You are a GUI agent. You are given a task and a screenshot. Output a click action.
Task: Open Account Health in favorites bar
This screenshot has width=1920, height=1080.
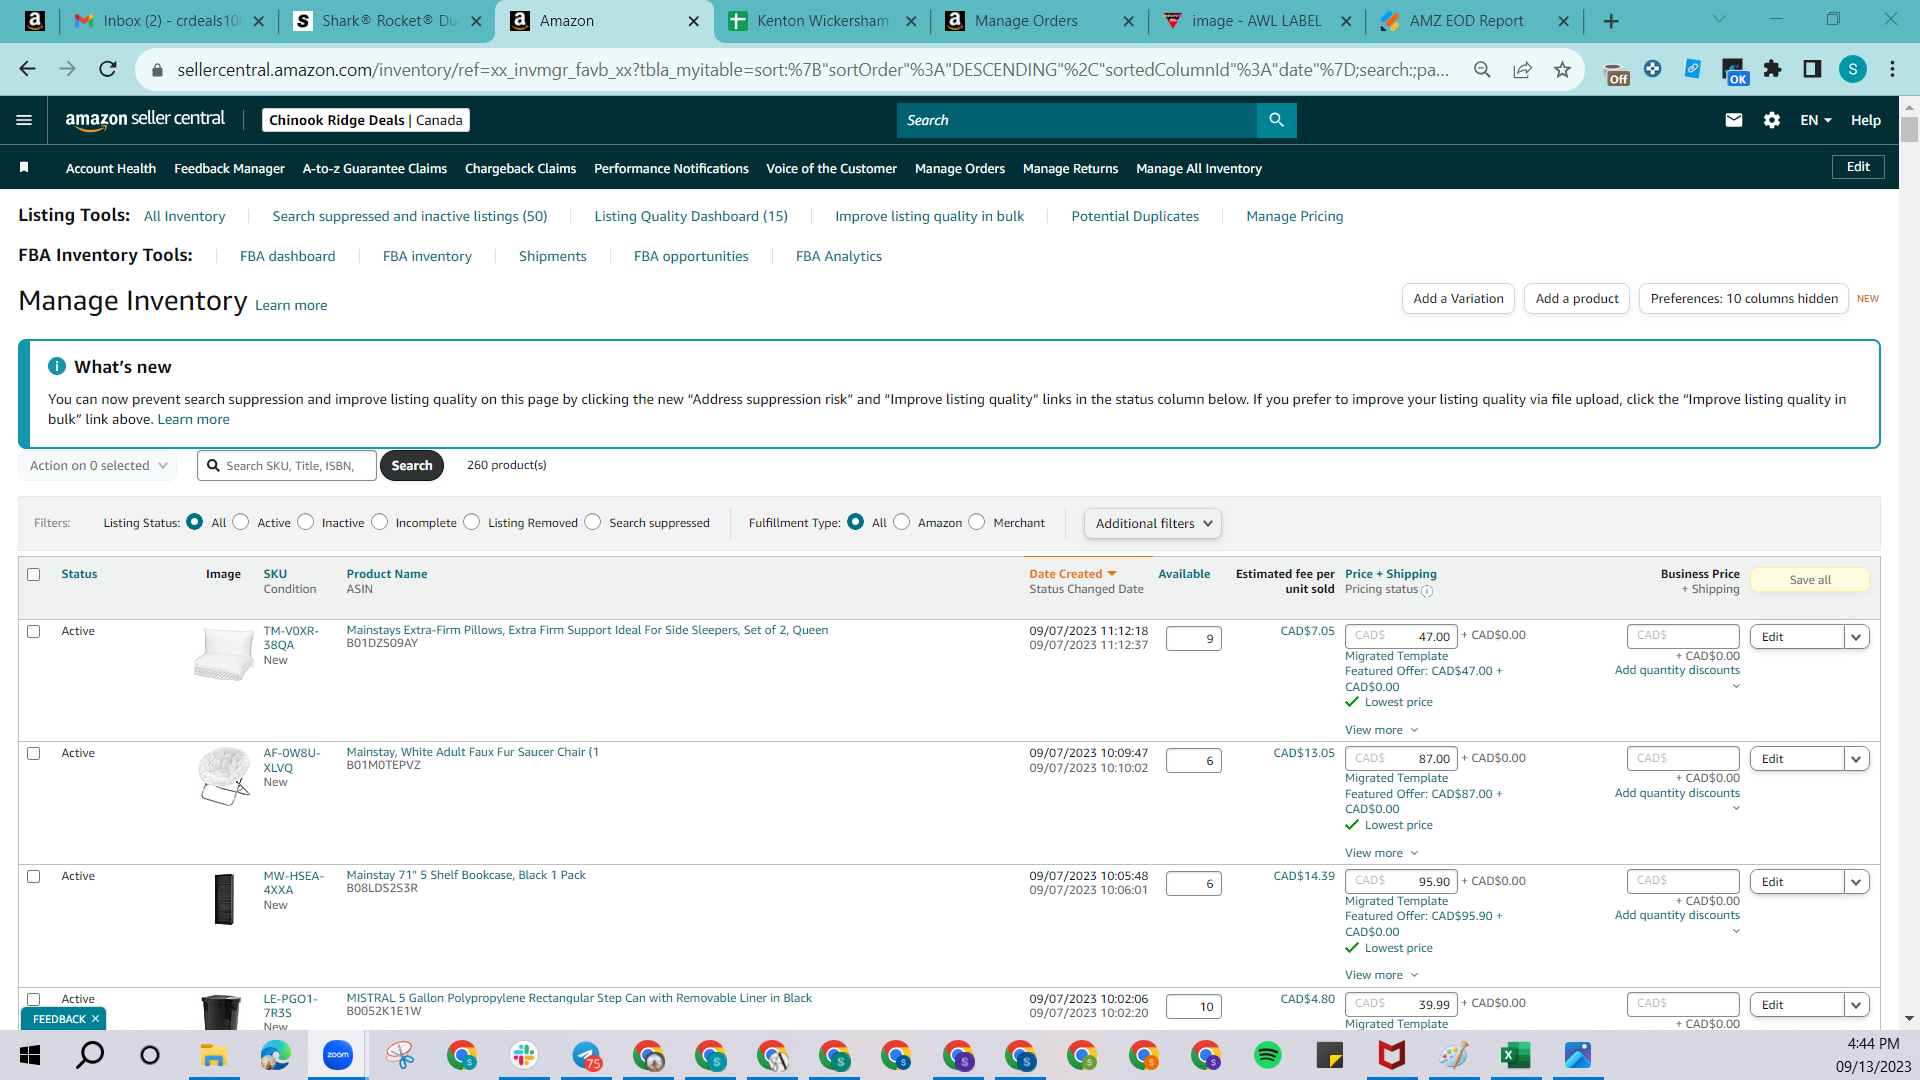[x=111, y=168]
